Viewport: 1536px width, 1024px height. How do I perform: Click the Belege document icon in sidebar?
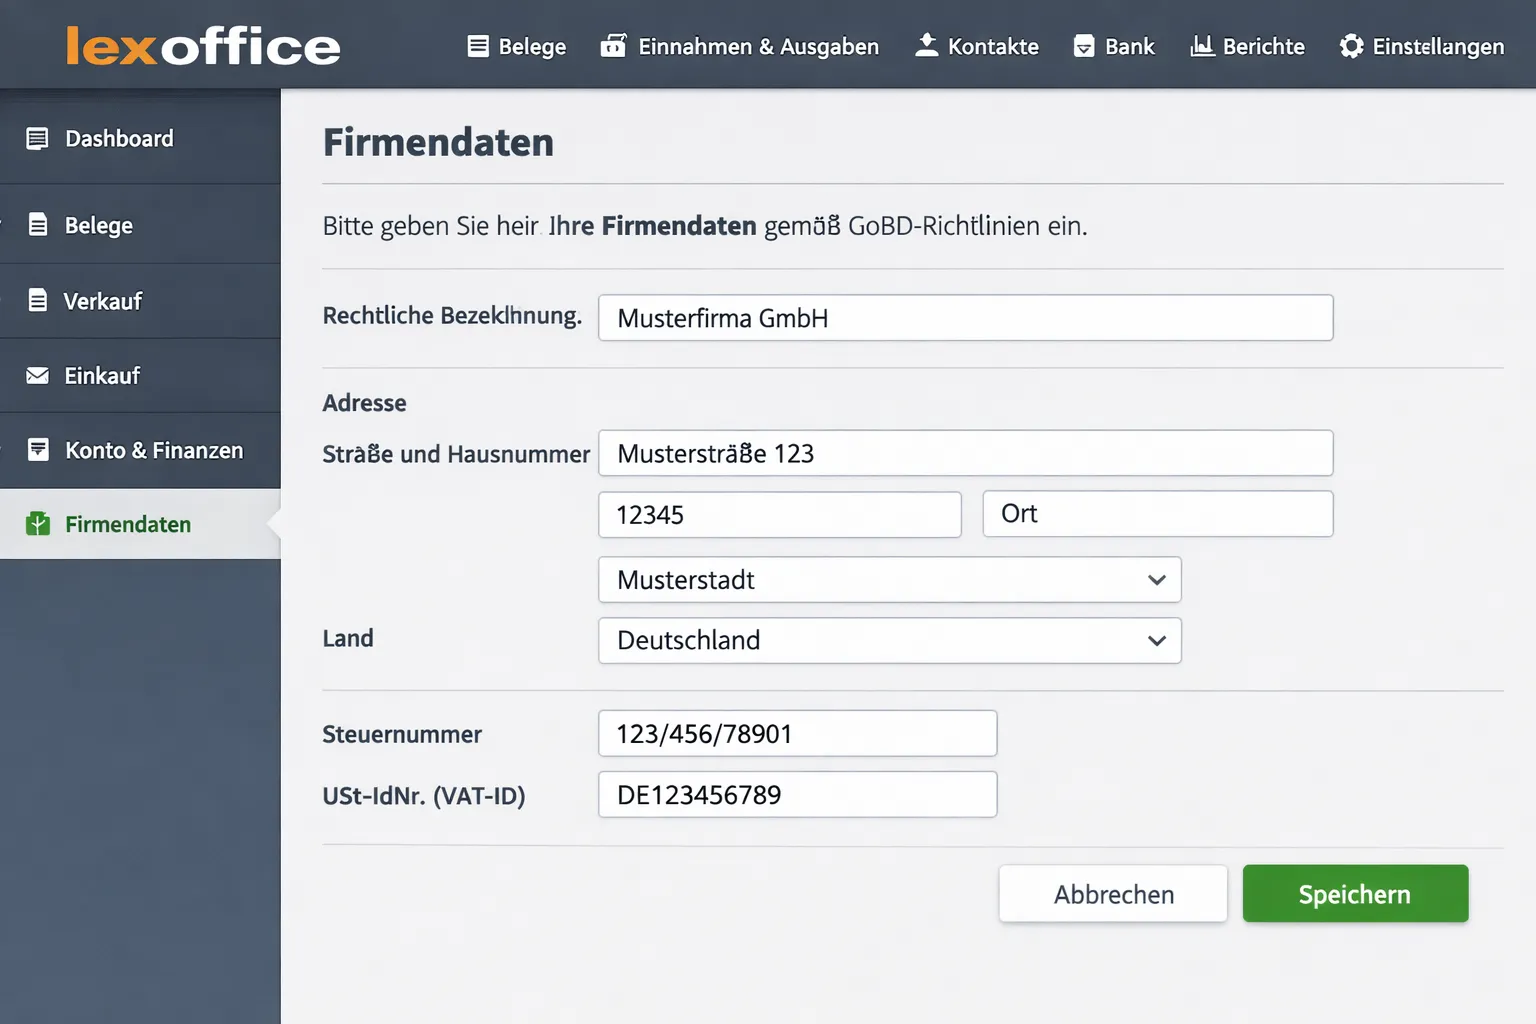(x=38, y=224)
